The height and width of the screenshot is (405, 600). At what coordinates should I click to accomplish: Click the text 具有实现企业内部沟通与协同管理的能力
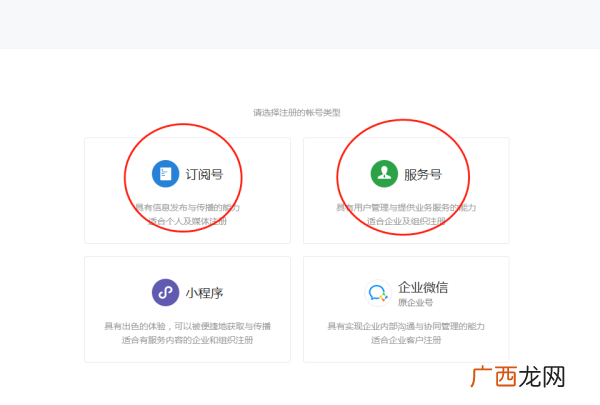pos(406,326)
